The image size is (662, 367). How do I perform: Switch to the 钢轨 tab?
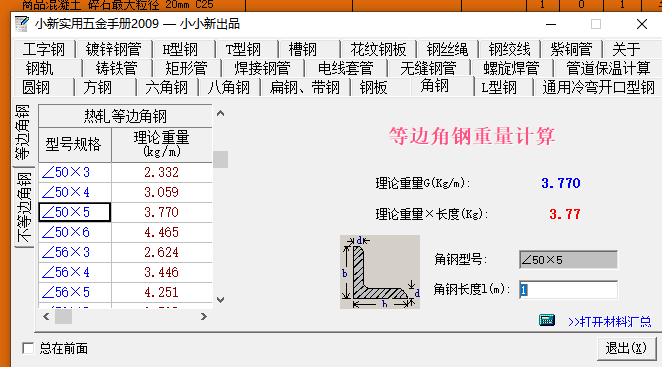click(39, 68)
